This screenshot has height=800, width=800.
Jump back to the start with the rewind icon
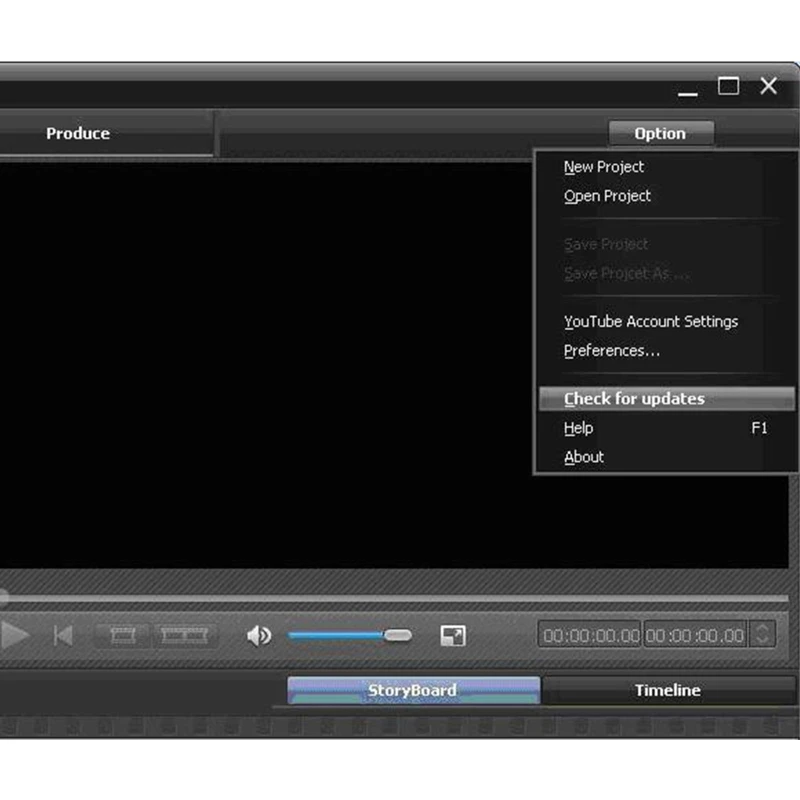63,636
